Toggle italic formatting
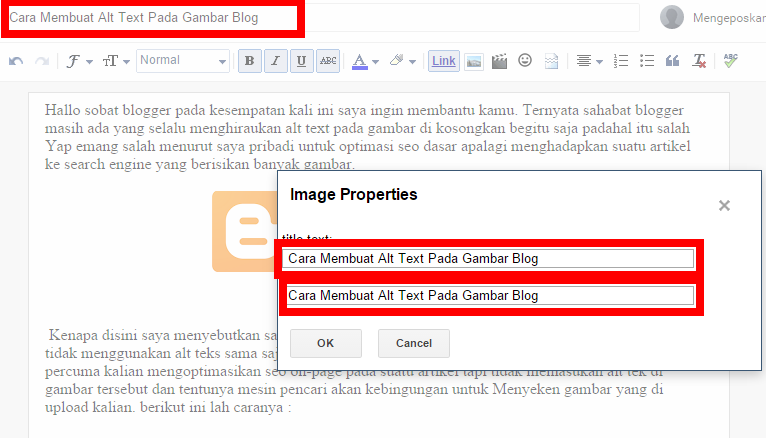The width and height of the screenshot is (766, 438). pyautogui.click(x=276, y=61)
